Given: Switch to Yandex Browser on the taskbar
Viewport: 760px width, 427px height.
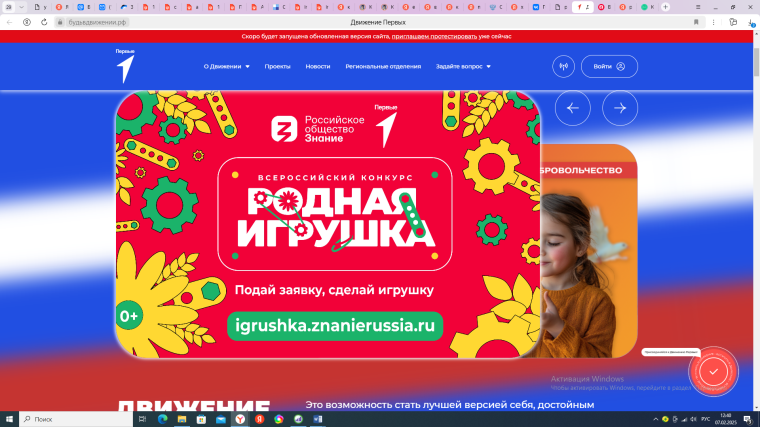Looking at the screenshot, I should click(x=240, y=419).
